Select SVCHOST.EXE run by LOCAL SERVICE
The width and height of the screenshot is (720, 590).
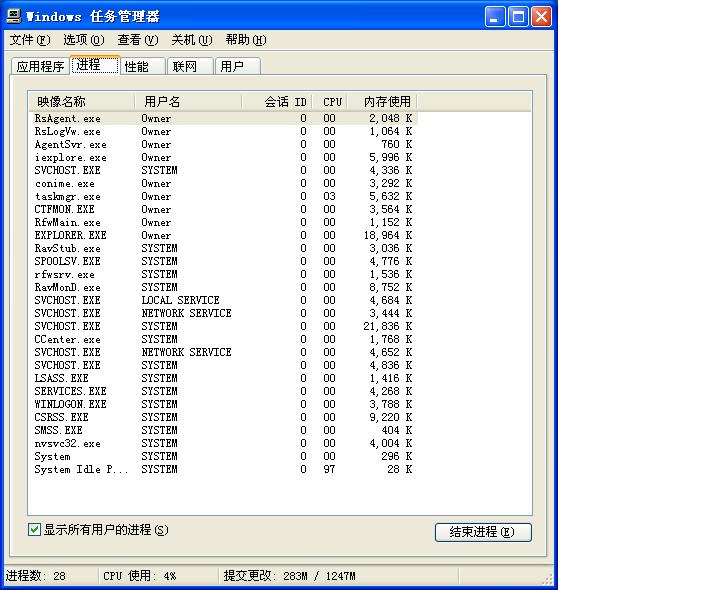pyautogui.click(x=223, y=300)
